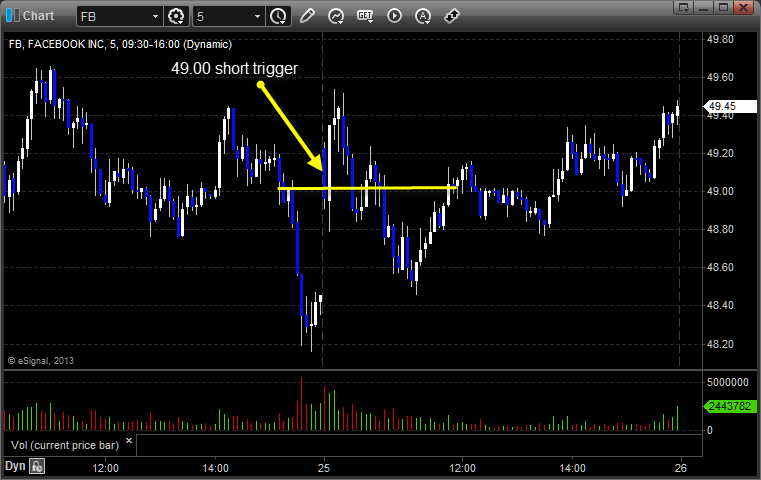
Task: Open symbol settings gear menu
Action: click(176, 16)
